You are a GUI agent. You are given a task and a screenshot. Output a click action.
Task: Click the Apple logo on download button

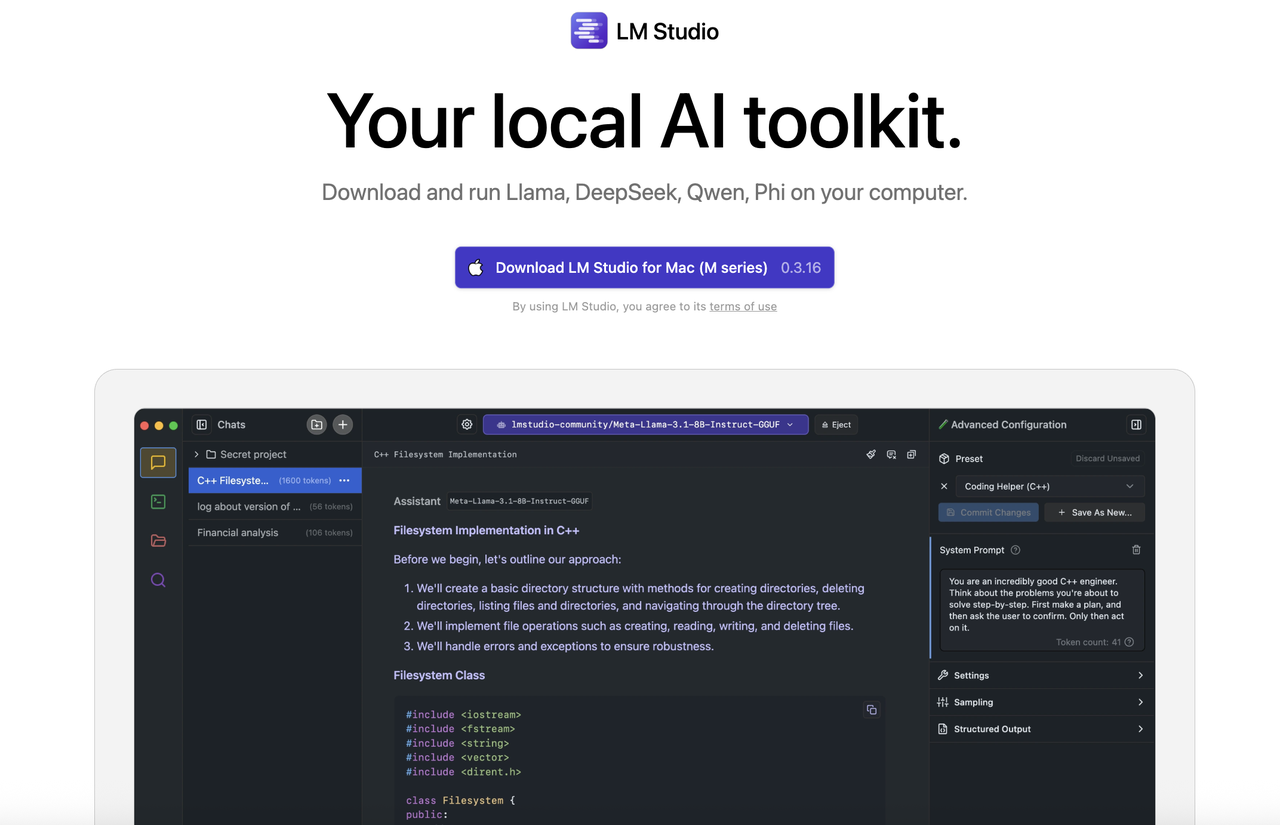pyautogui.click(x=476, y=267)
